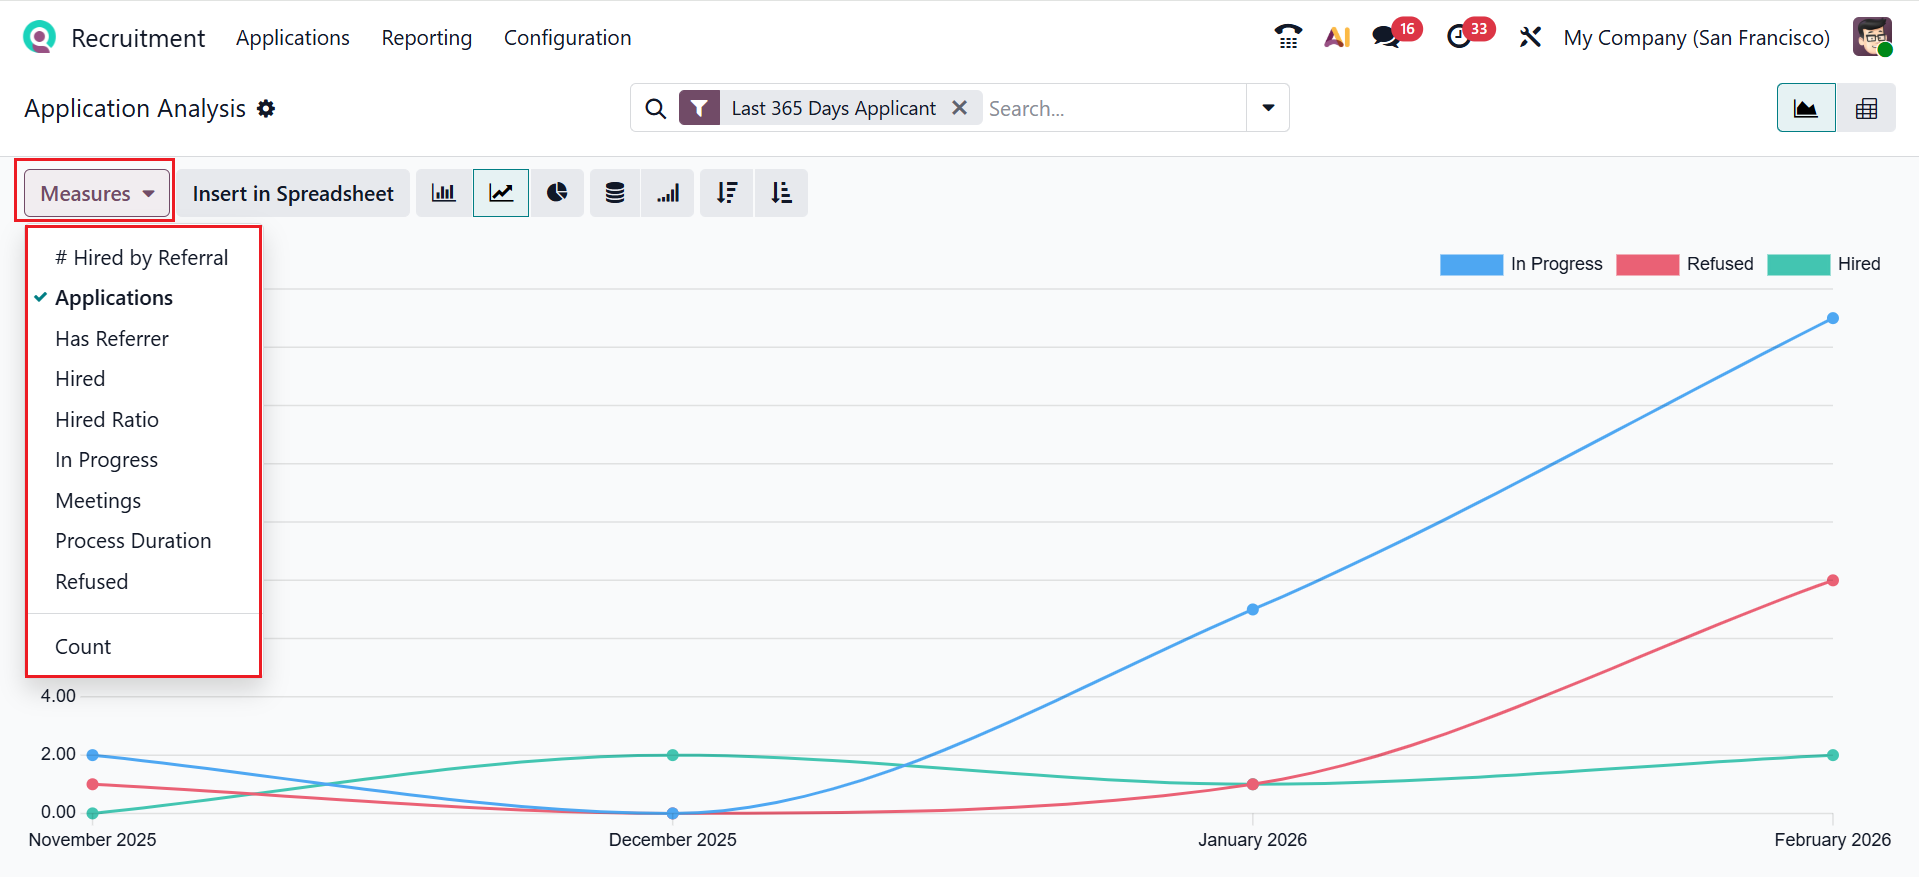This screenshot has width=1919, height=877.
Task: Sort chart in descending order
Action: [x=727, y=193]
